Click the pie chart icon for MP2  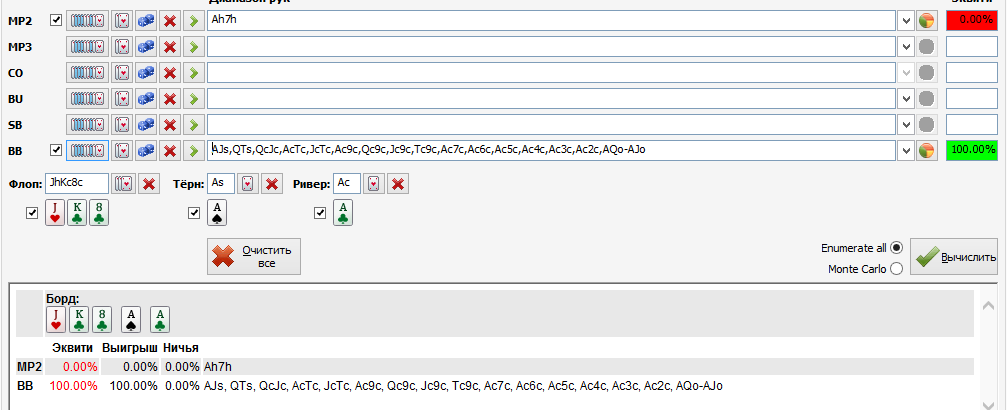[926, 20]
